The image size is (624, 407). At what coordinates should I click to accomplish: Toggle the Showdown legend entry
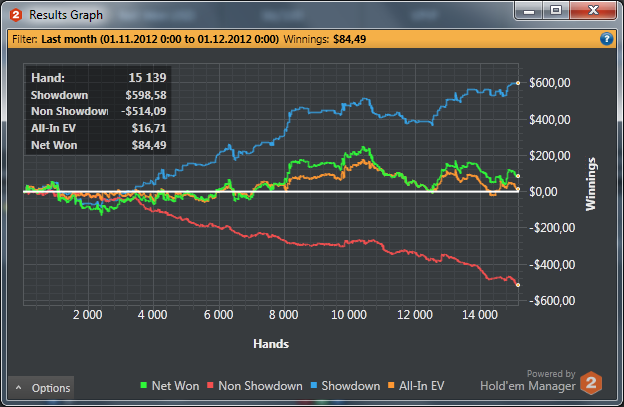click(x=345, y=386)
